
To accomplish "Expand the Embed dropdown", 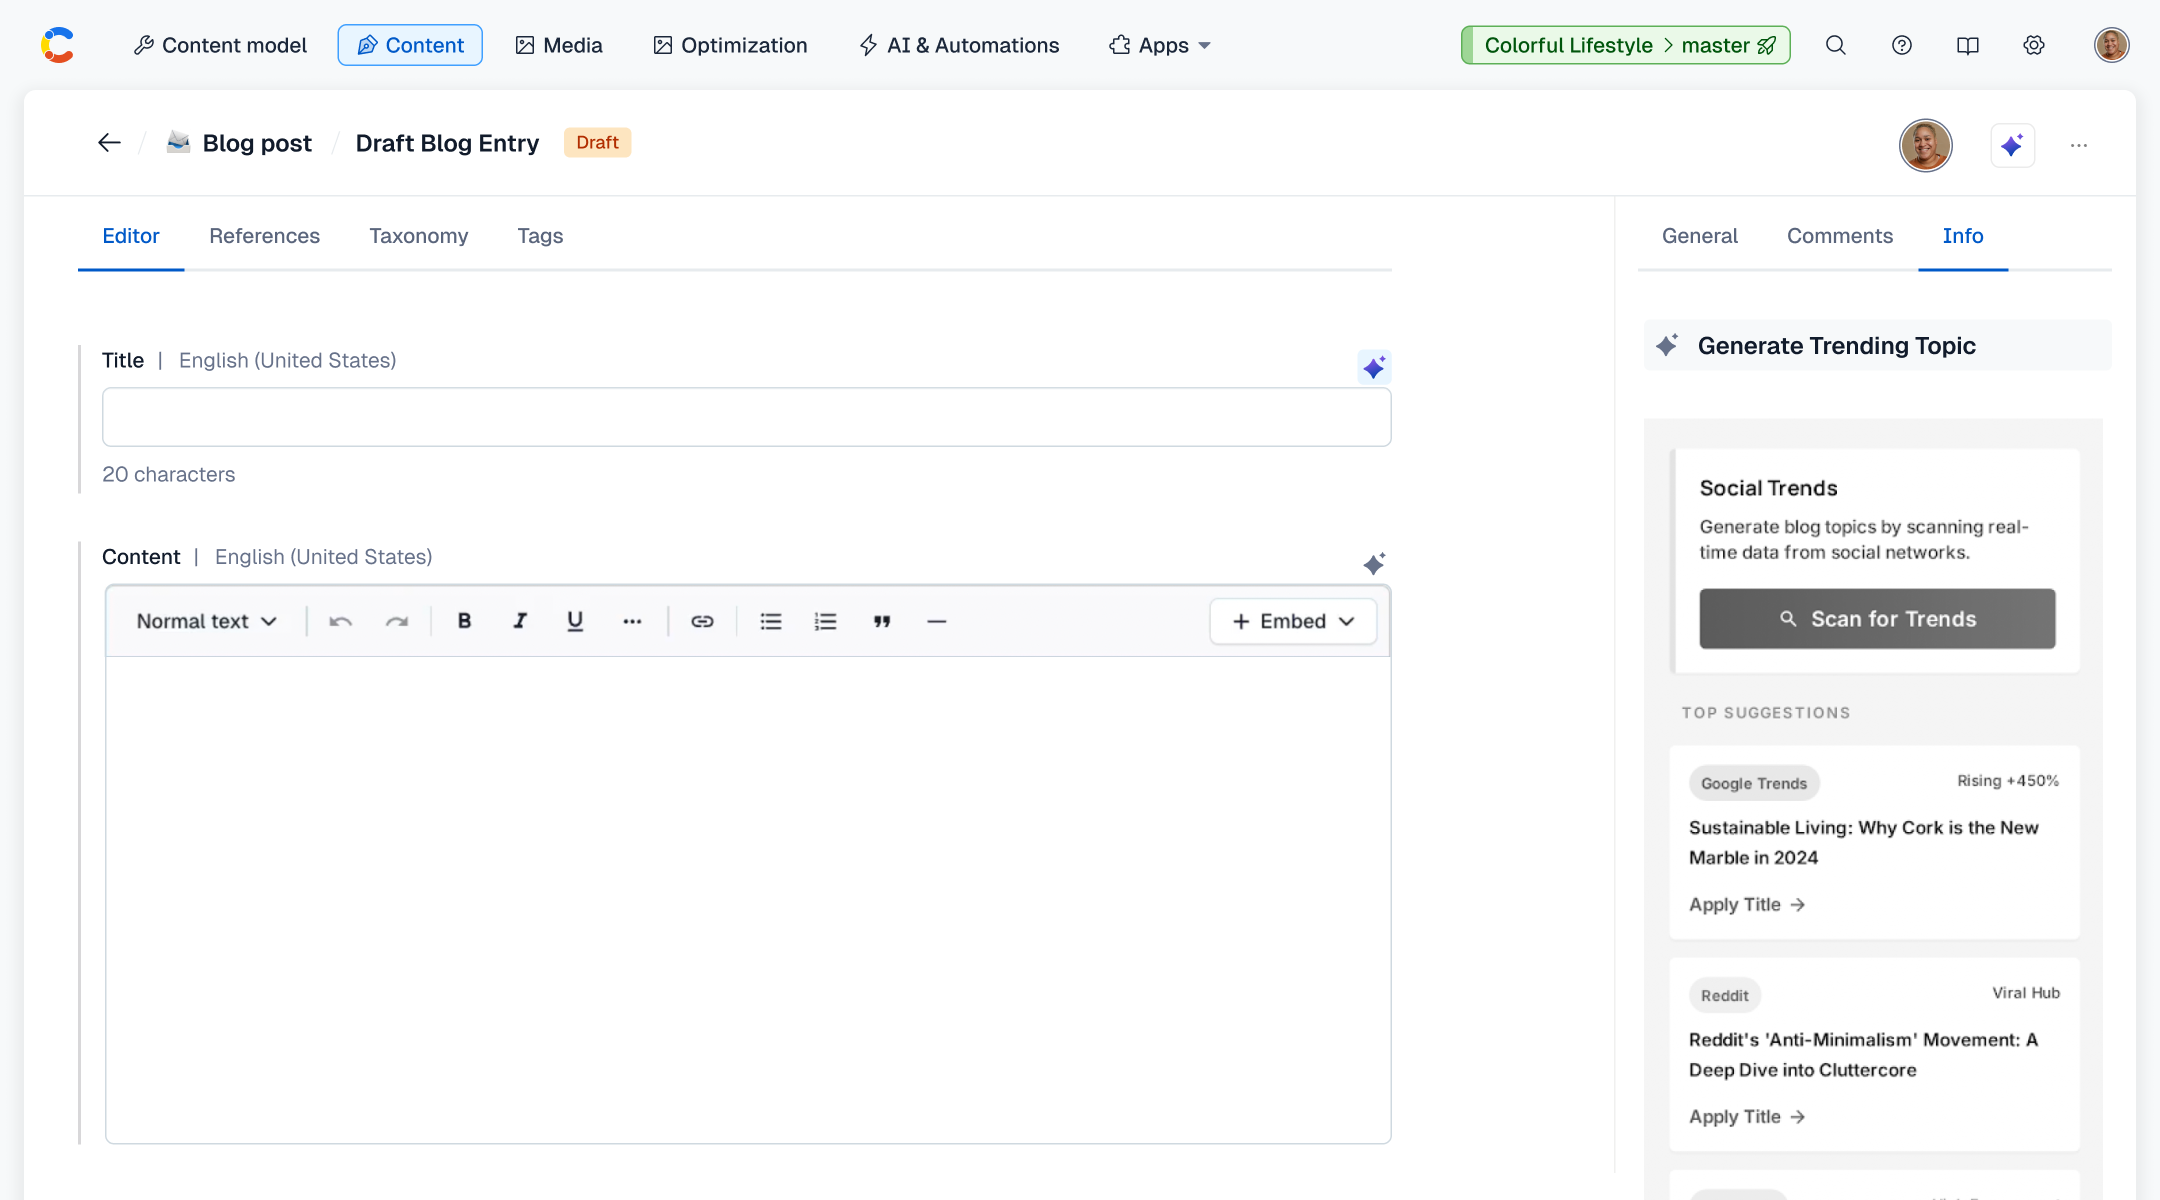I will coord(1293,621).
